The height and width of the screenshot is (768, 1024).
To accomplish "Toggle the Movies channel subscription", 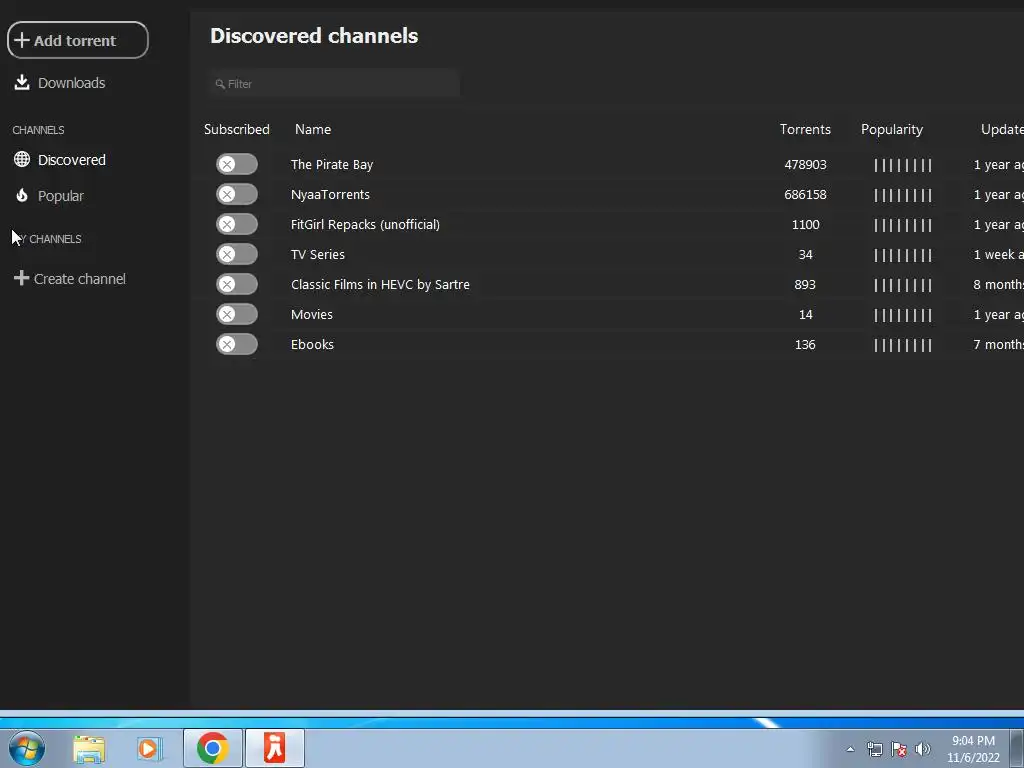I will point(237,315).
